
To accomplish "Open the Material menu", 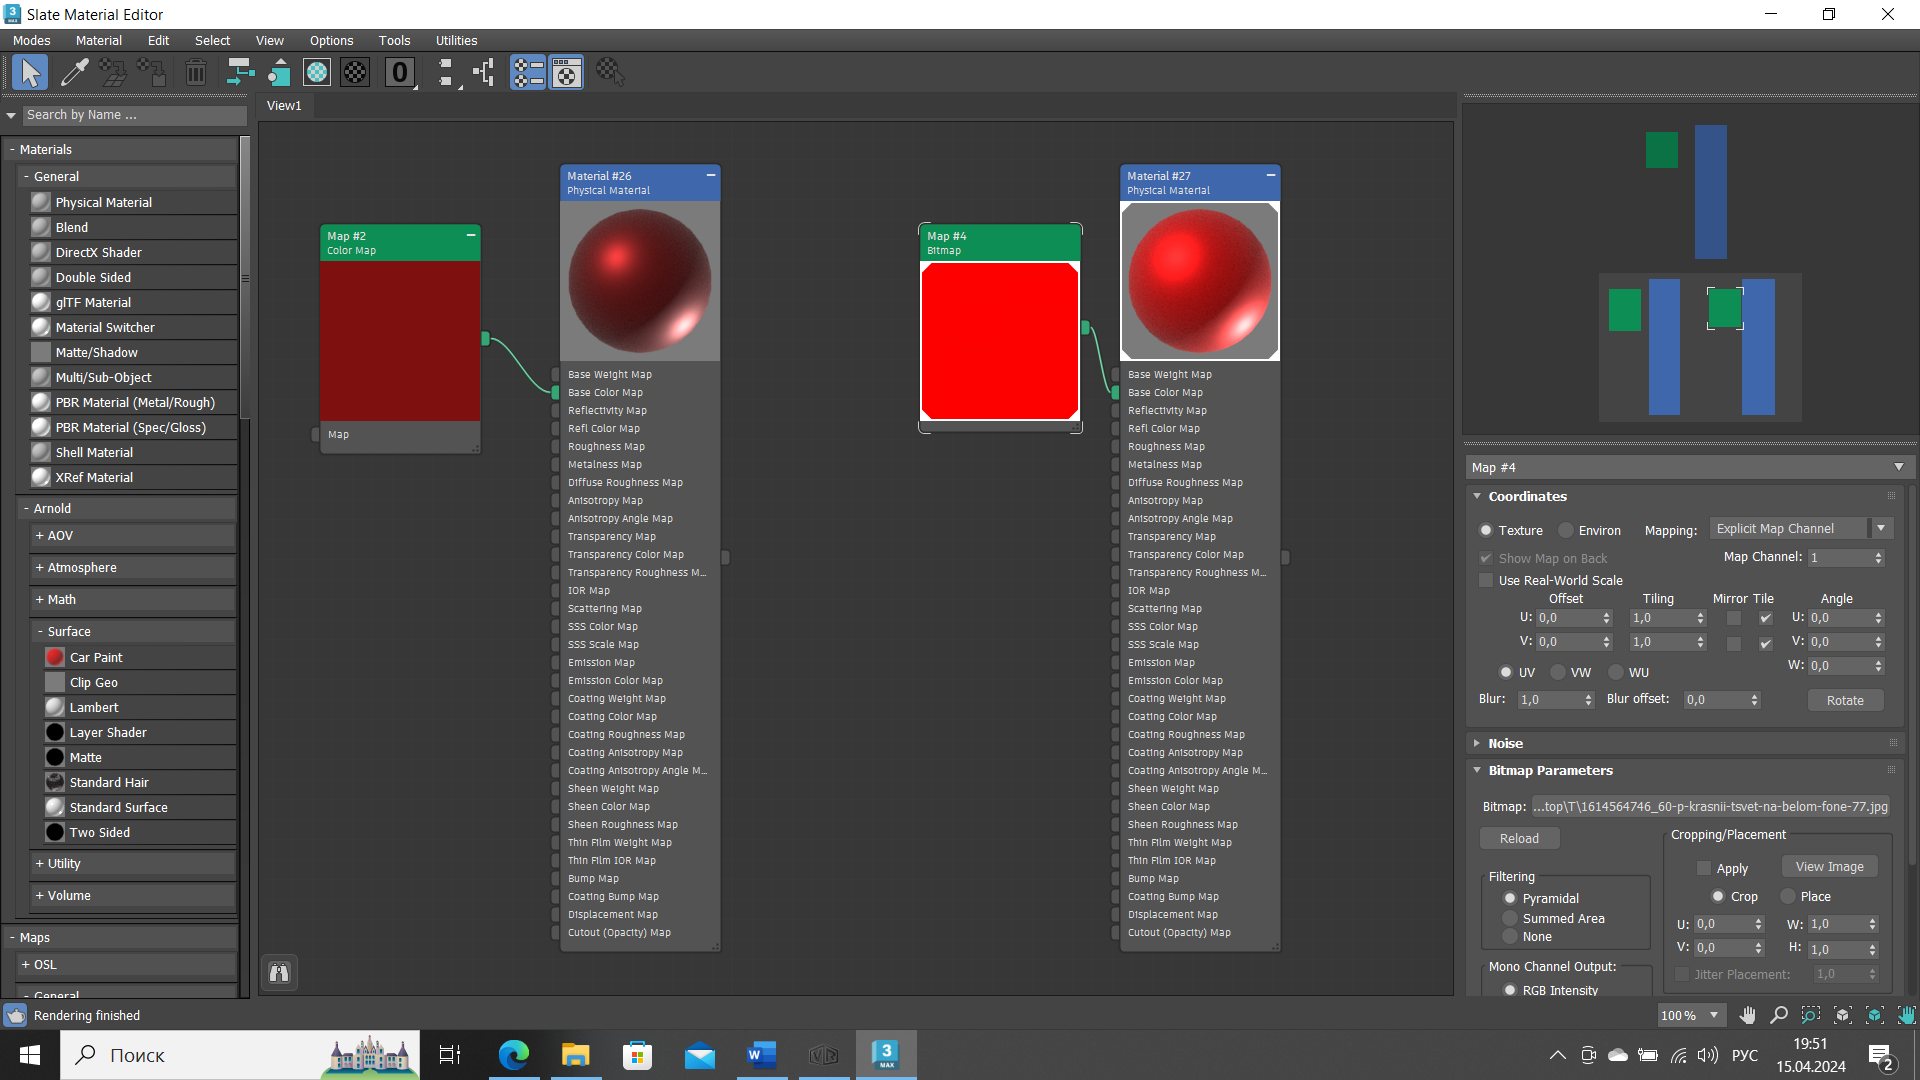I will coord(99,40).
